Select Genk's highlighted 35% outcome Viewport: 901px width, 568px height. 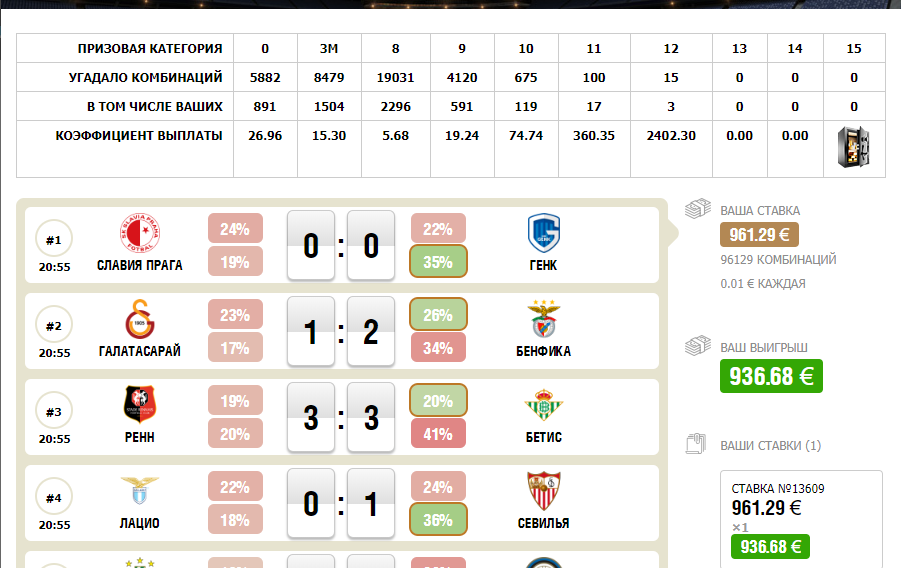click(x=438, y=263)
